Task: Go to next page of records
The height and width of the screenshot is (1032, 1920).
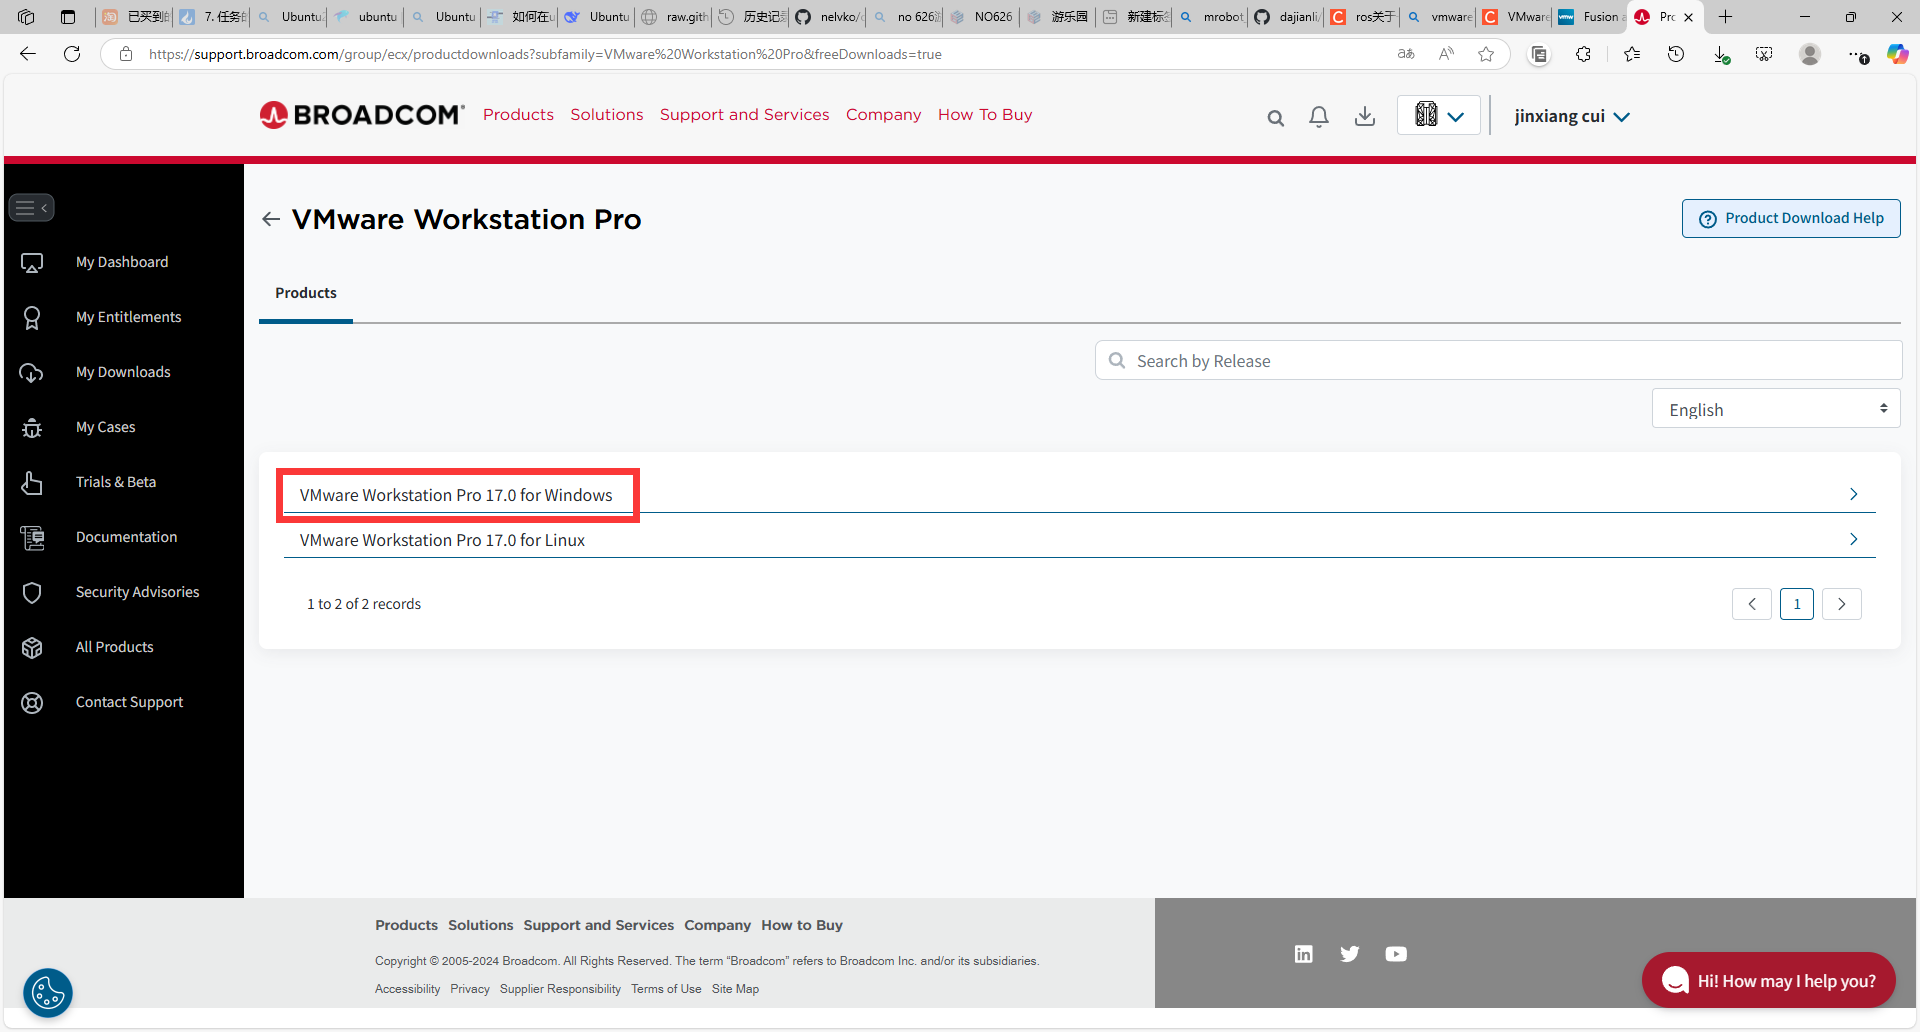Action: tap(1841, 604)
